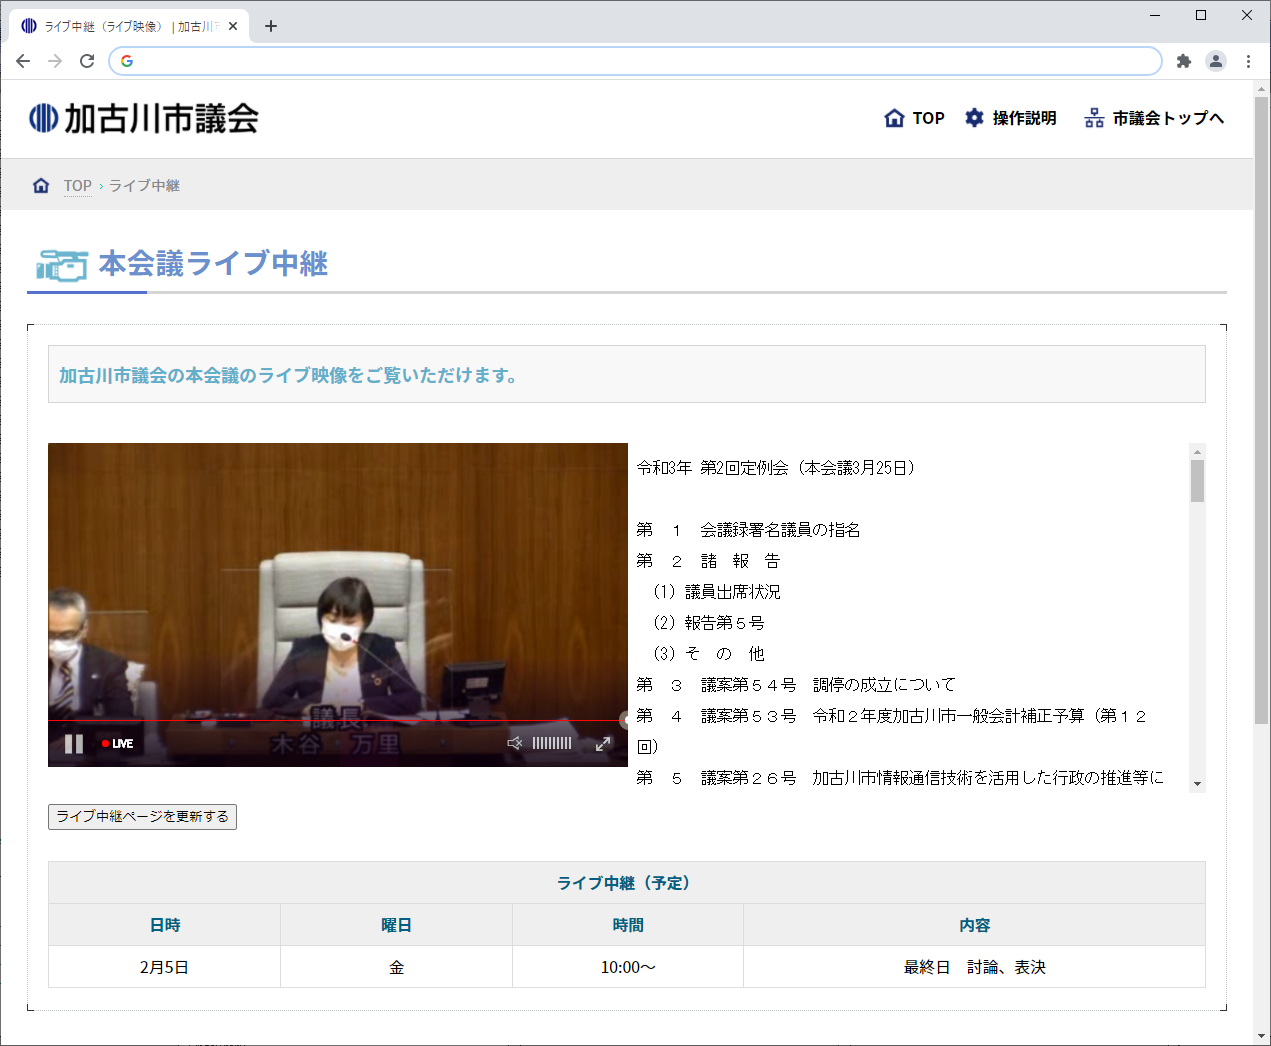Open the browser profile avatar
Screen dimensions: 1271x1046
(1216, 61)
